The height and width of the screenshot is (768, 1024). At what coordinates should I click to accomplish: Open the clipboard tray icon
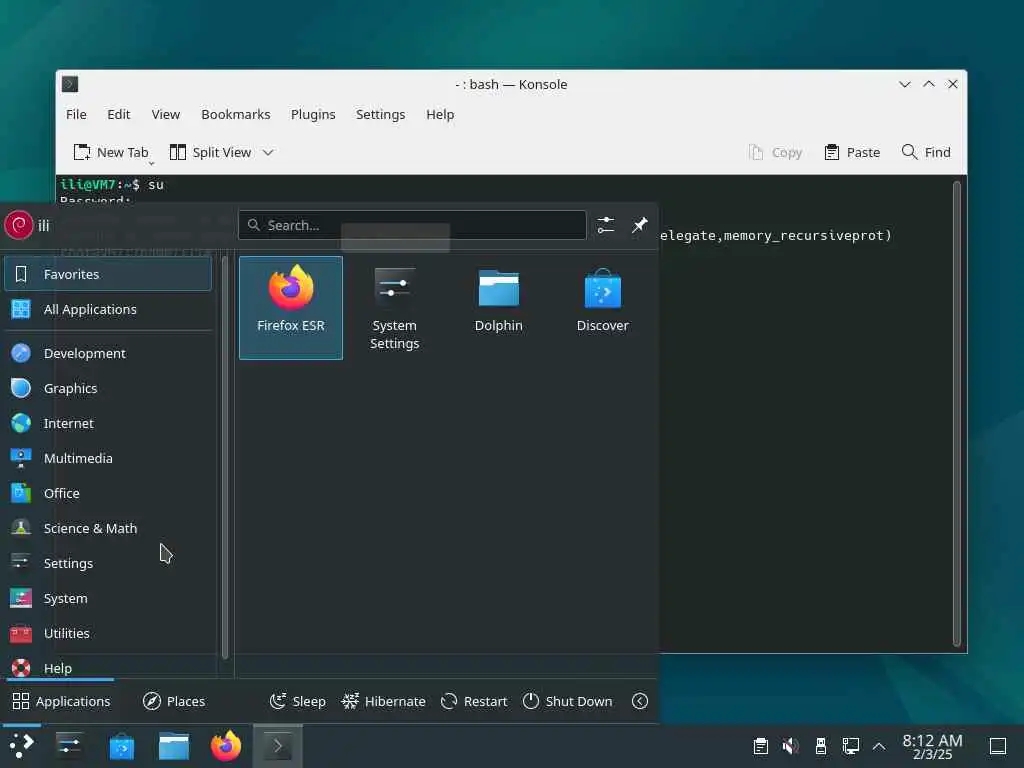pos(761,746)
